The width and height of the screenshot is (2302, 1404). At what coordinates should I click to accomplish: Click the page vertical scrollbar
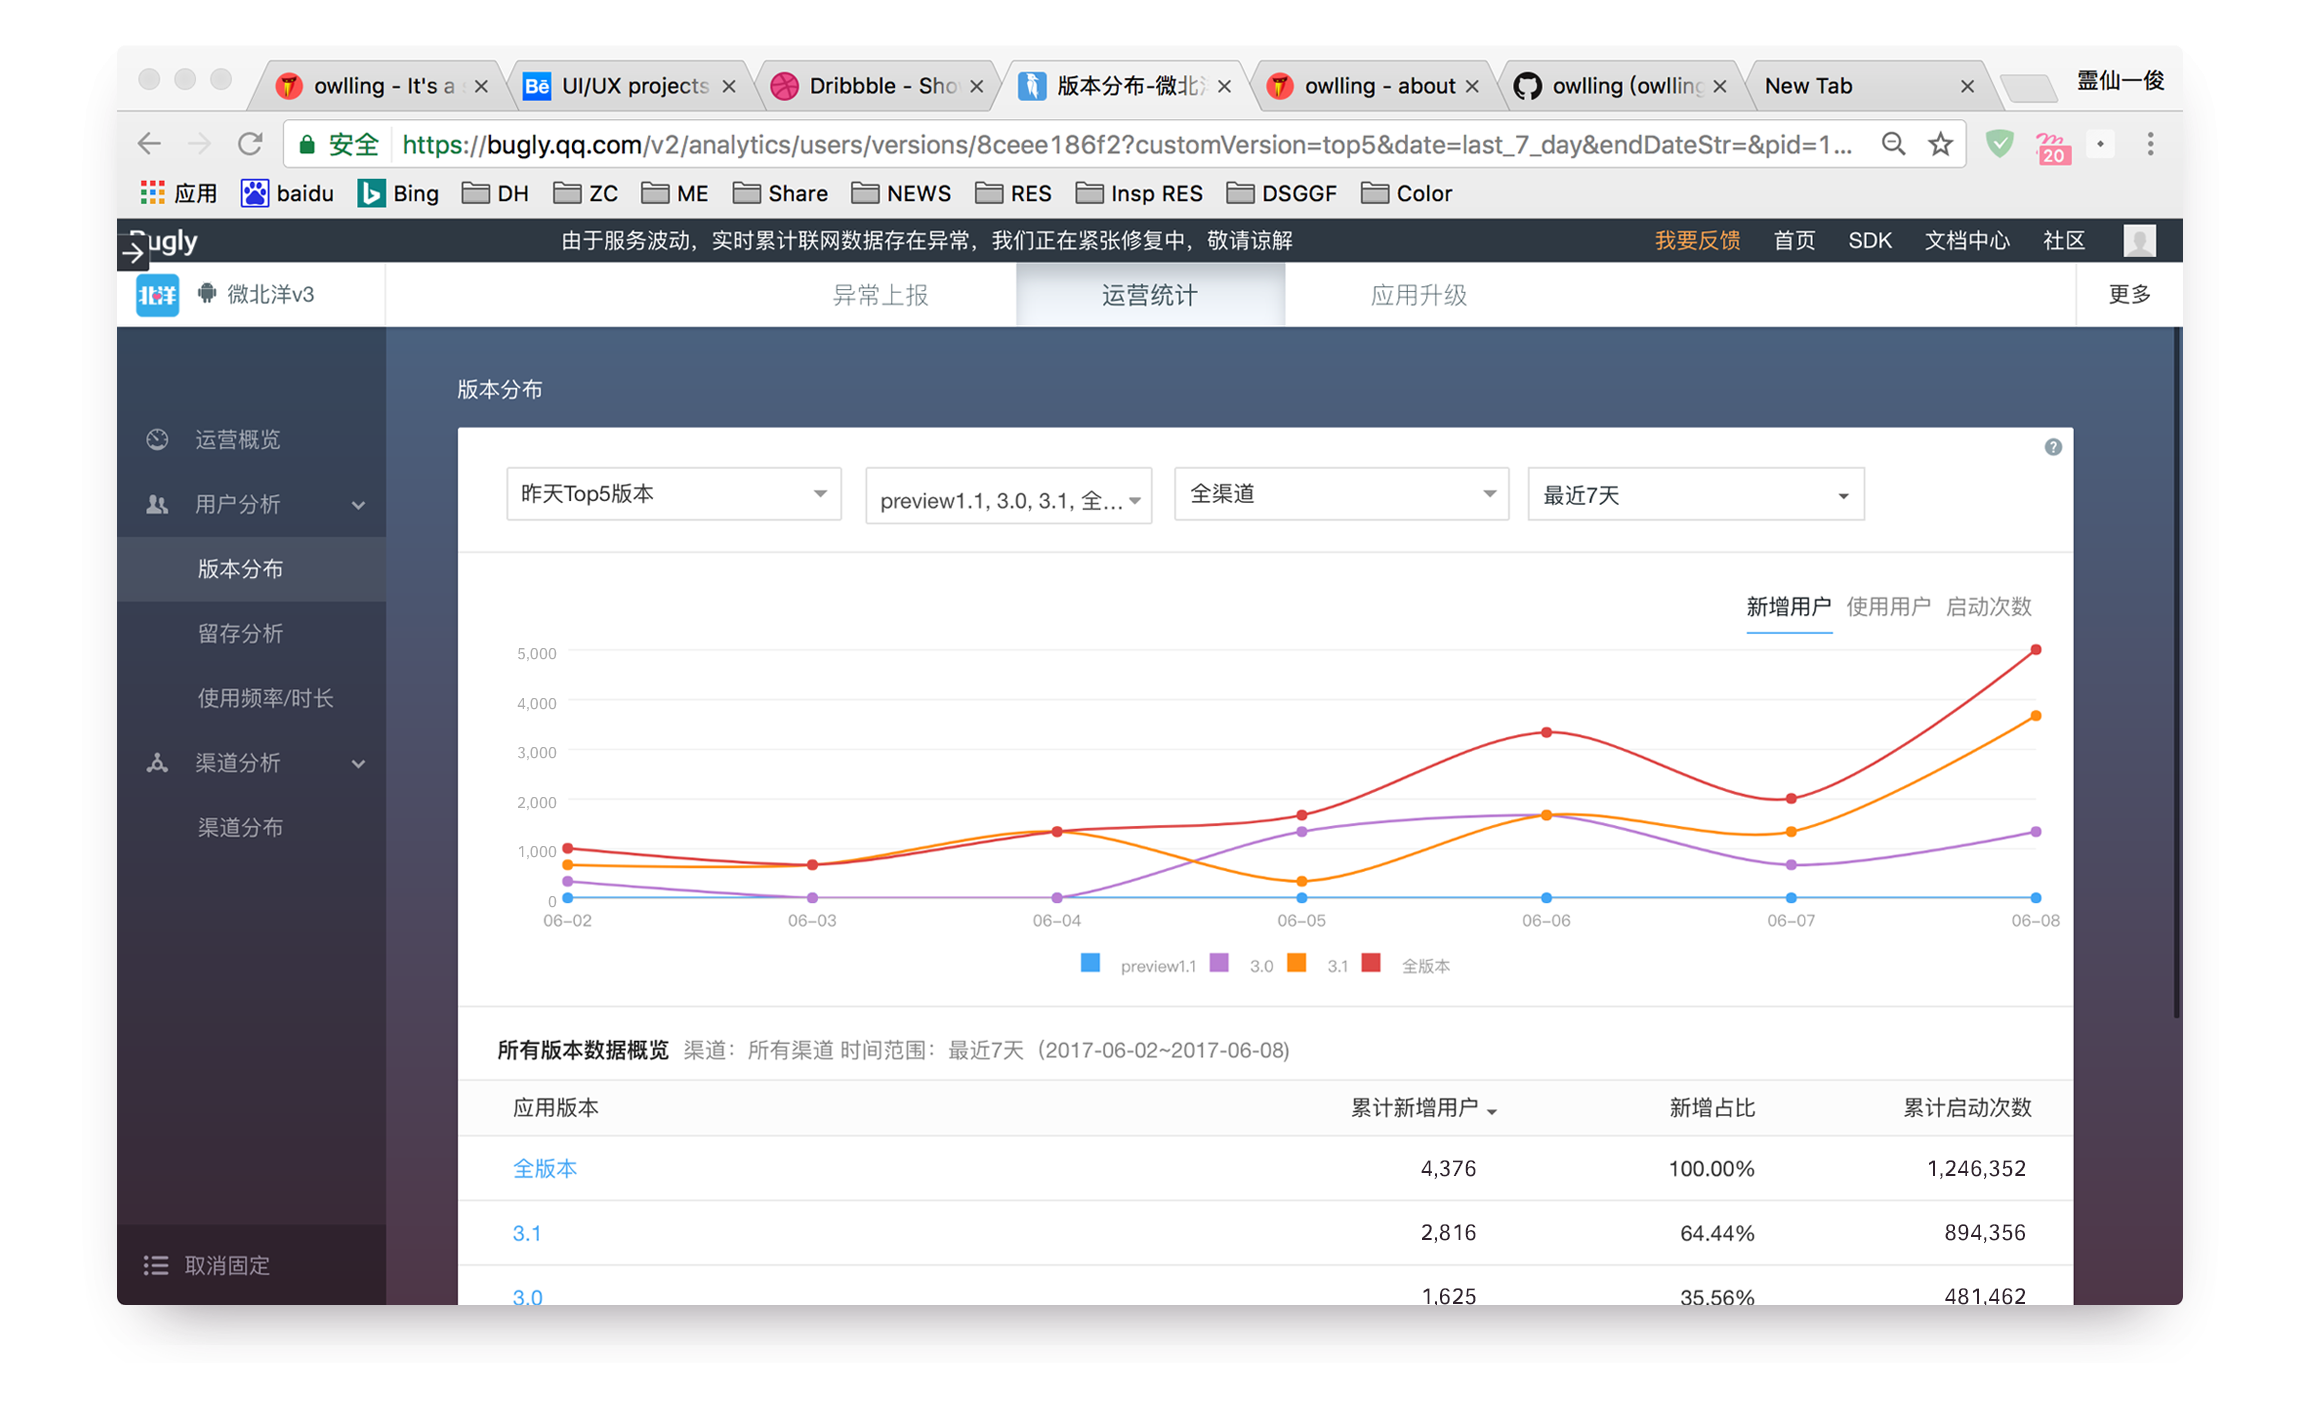[x=2176, y=675]
